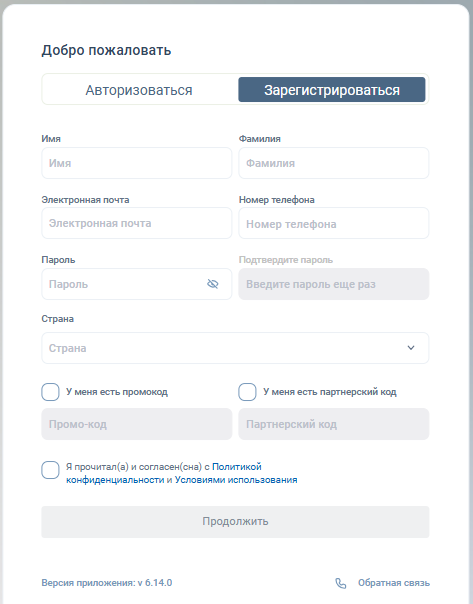The height and width of the screenshot is (604, 473).
Task: Switch to the Авторизоваться tab
Action: pos(139,90)
